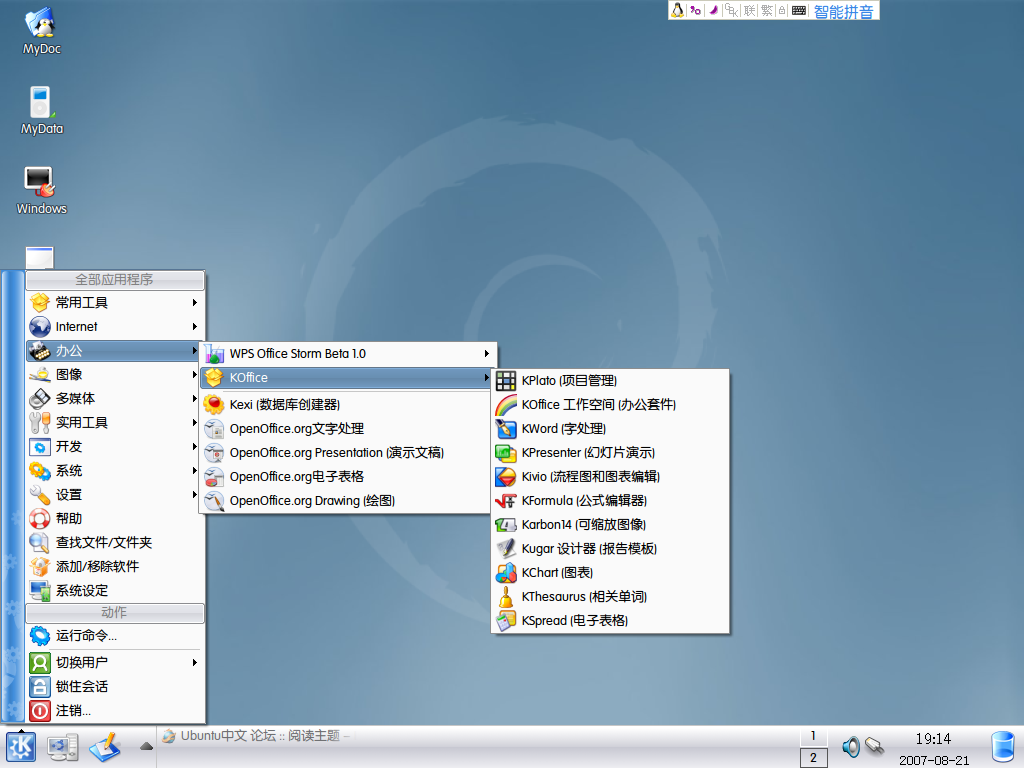Click the volume speaker tray icon

851,746
